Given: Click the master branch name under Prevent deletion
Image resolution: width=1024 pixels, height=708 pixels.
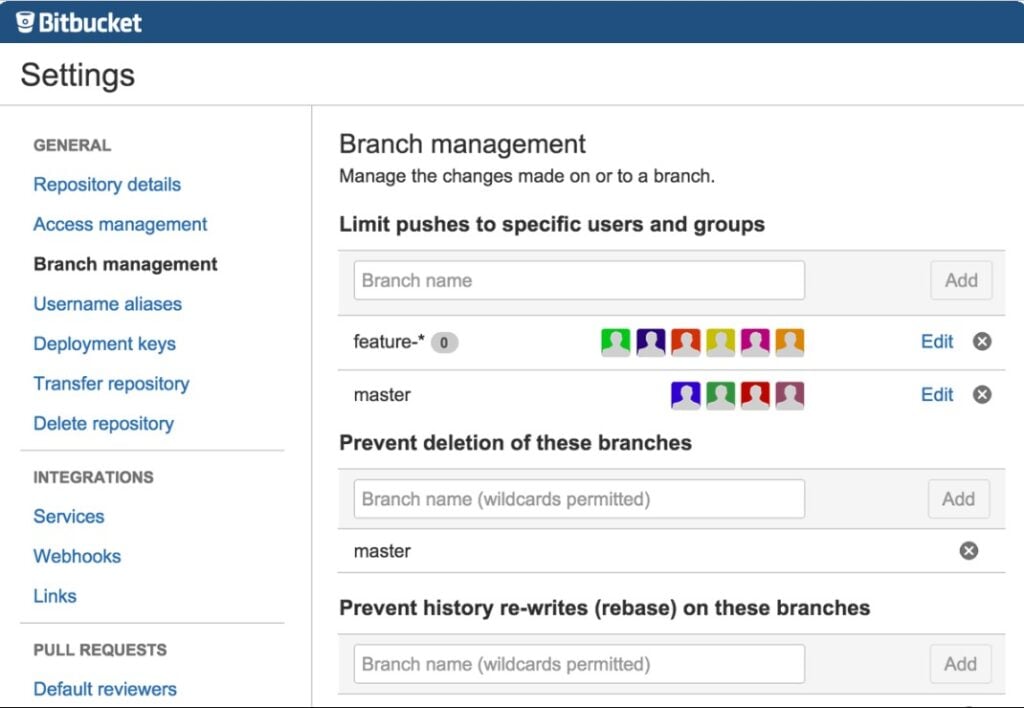Looking at the screenshot, I should [382, 551].
